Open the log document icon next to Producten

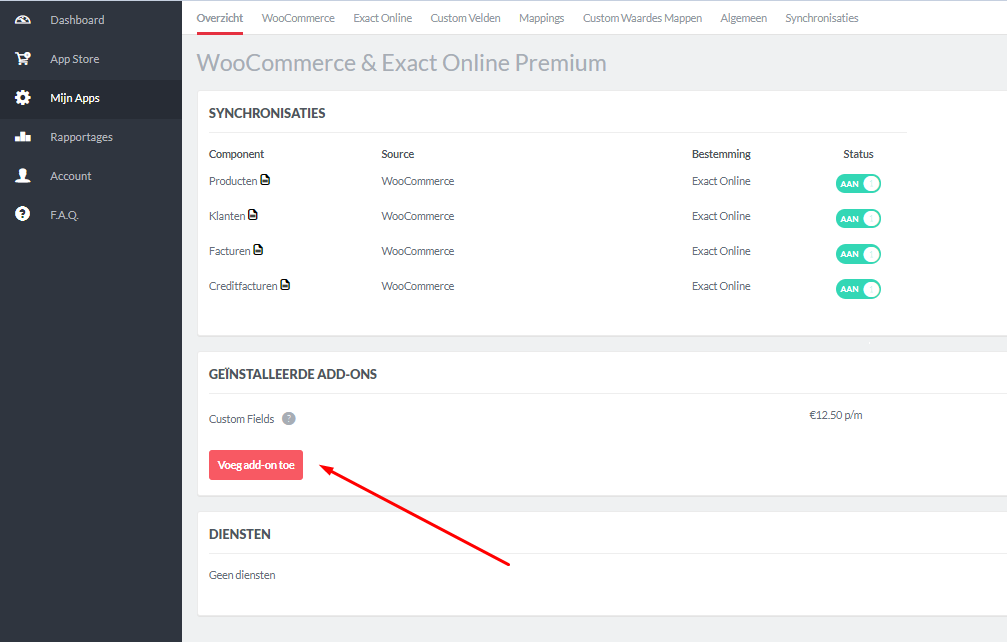pyautogui.click(x=265, y=180)
